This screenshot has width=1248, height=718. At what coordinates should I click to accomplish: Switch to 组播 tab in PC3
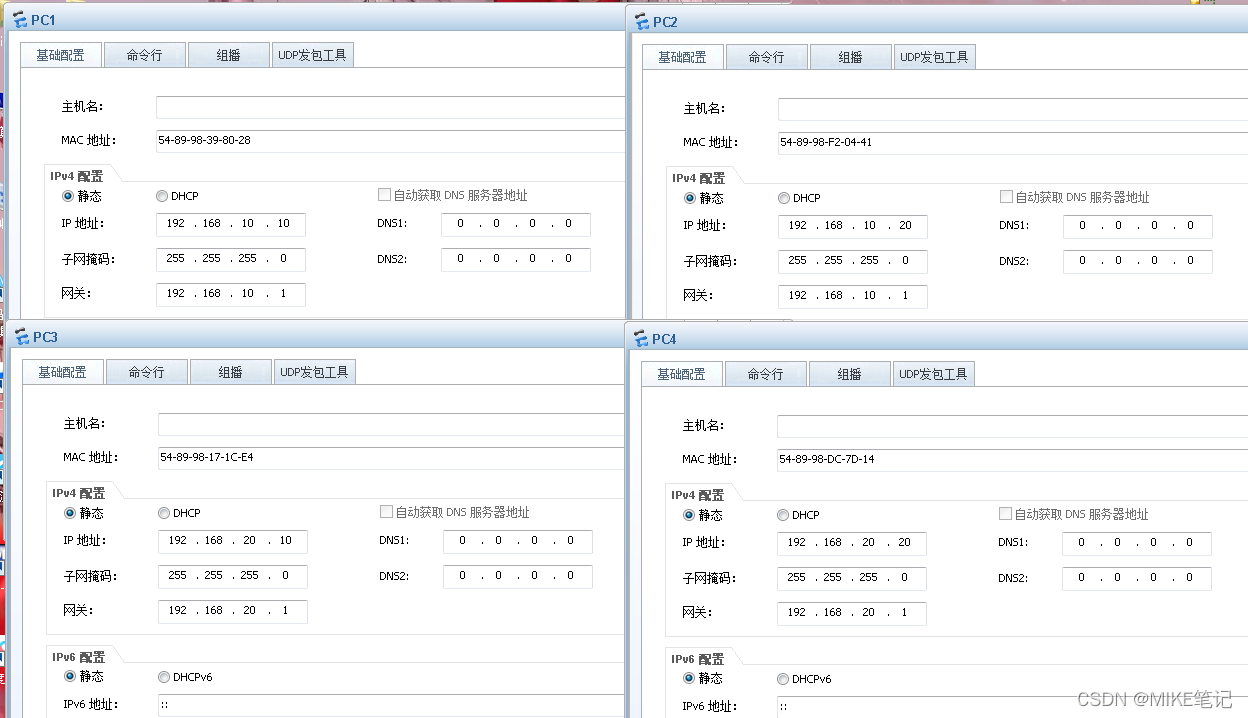coord(230,372)
